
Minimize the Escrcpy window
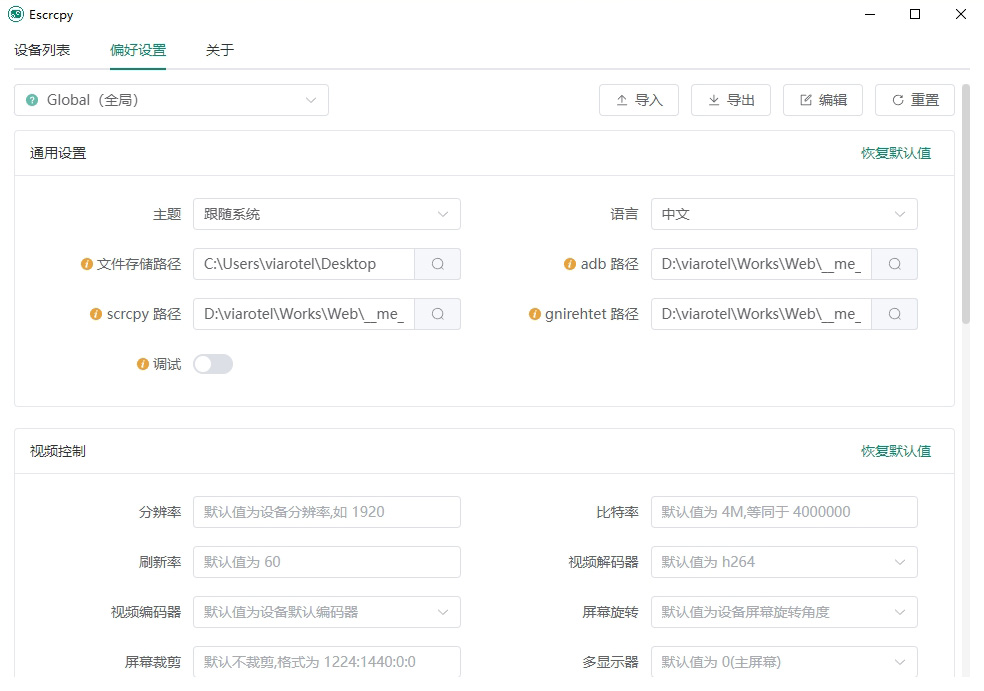[870, 14]
